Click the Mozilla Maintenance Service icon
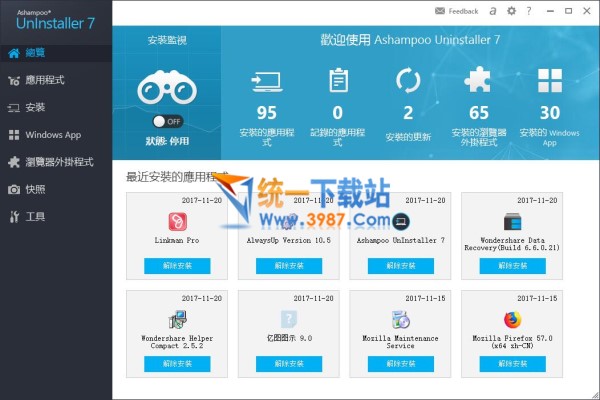Viewport: 600px width, 400px height. tap(401, 320)
